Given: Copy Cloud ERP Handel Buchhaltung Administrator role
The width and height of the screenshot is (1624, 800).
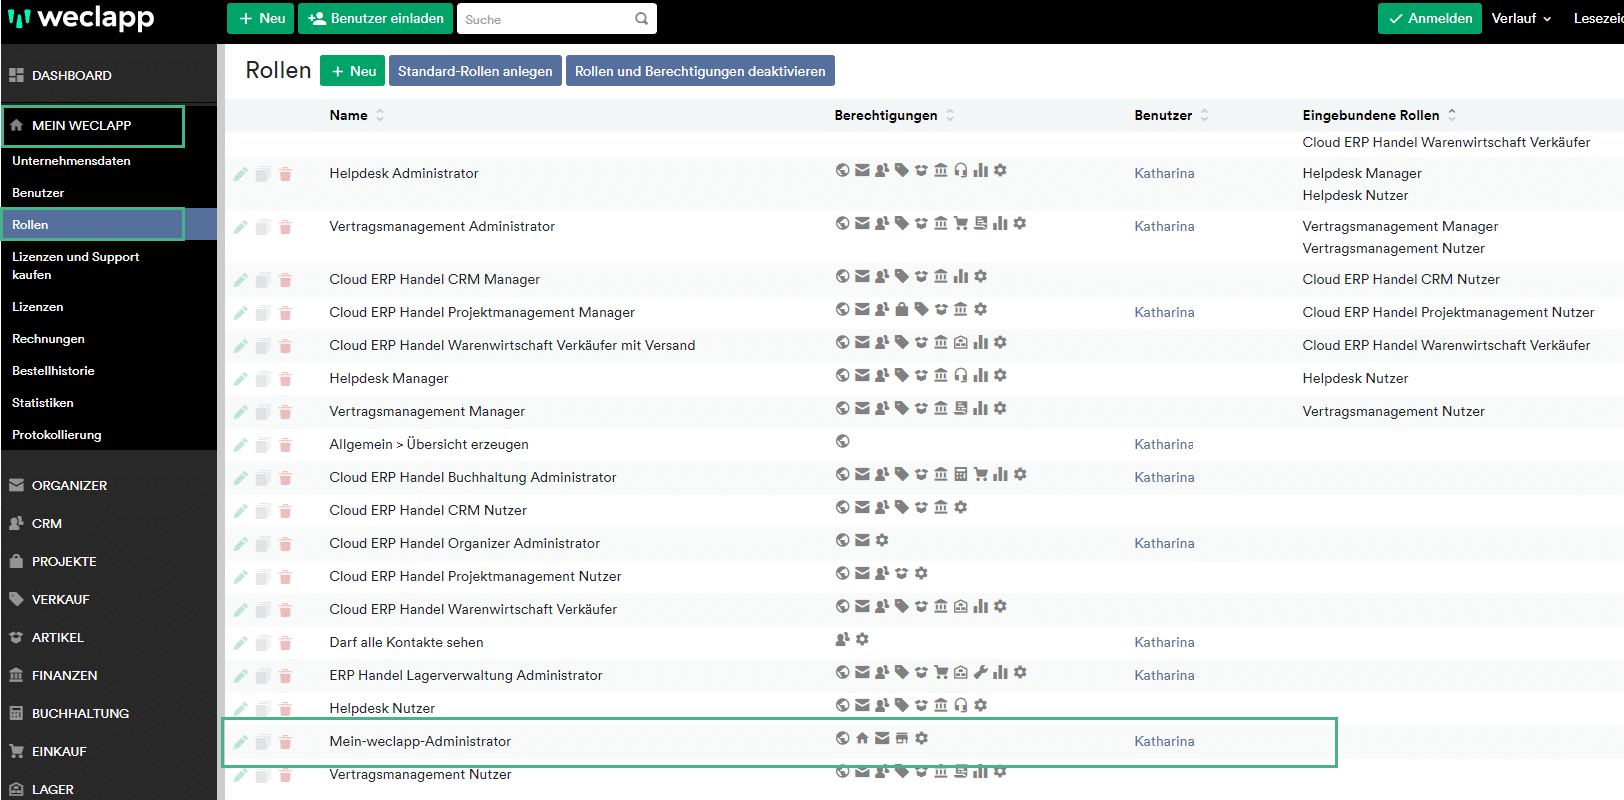Looking at the screenshot, I should coord(263,478).
